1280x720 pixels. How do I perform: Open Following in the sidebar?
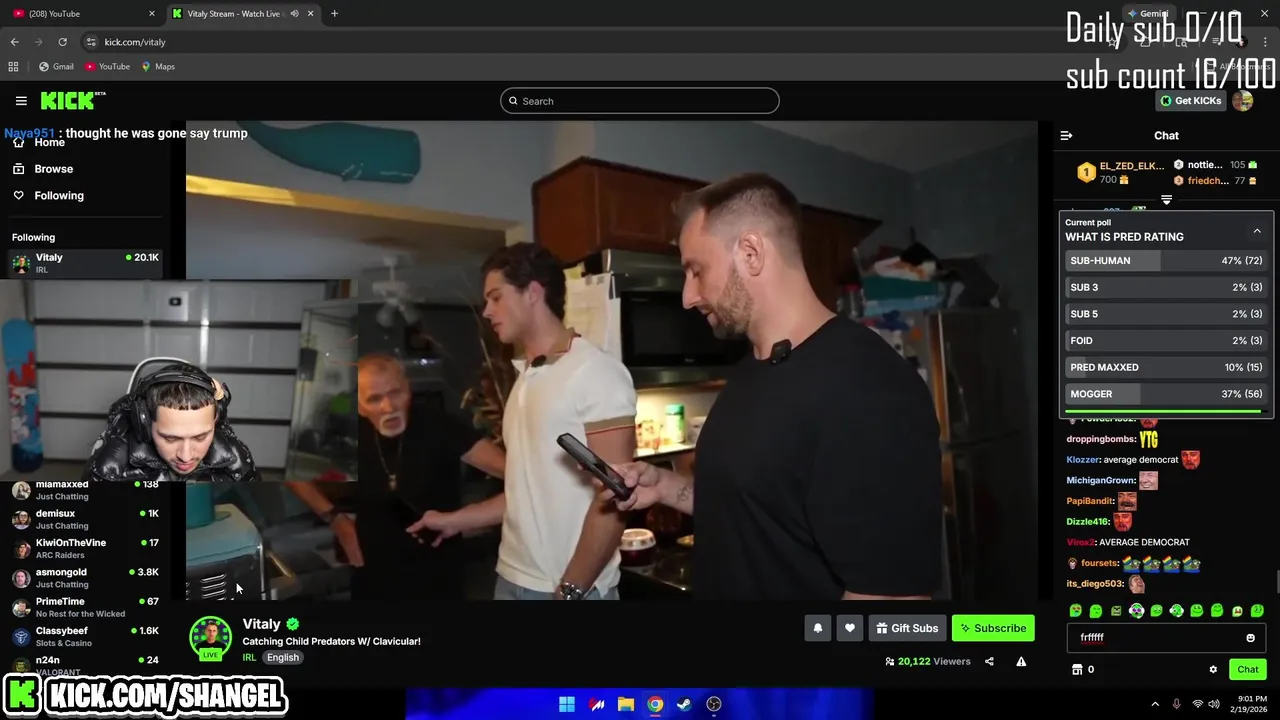pyautogui.click(x=49, y=196)
